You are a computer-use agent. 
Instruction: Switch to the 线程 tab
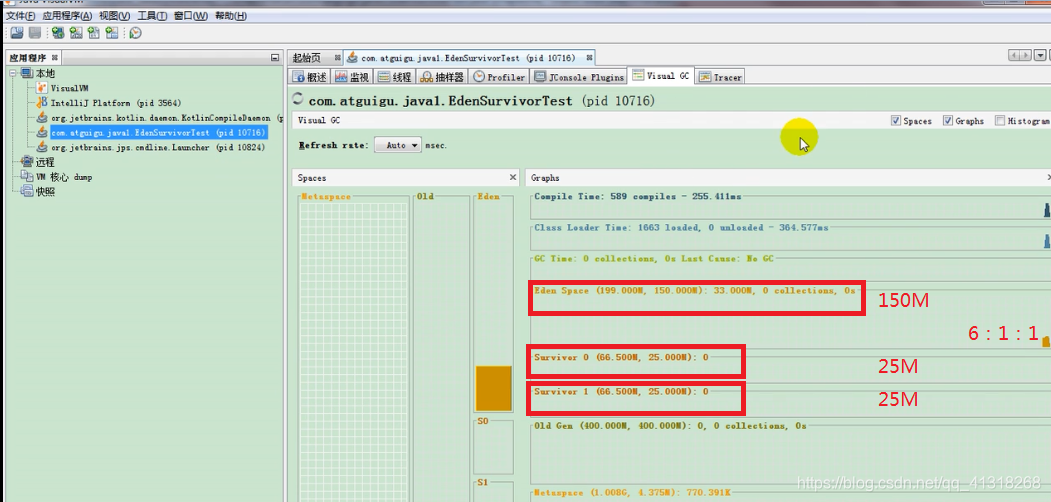point(395,77)
